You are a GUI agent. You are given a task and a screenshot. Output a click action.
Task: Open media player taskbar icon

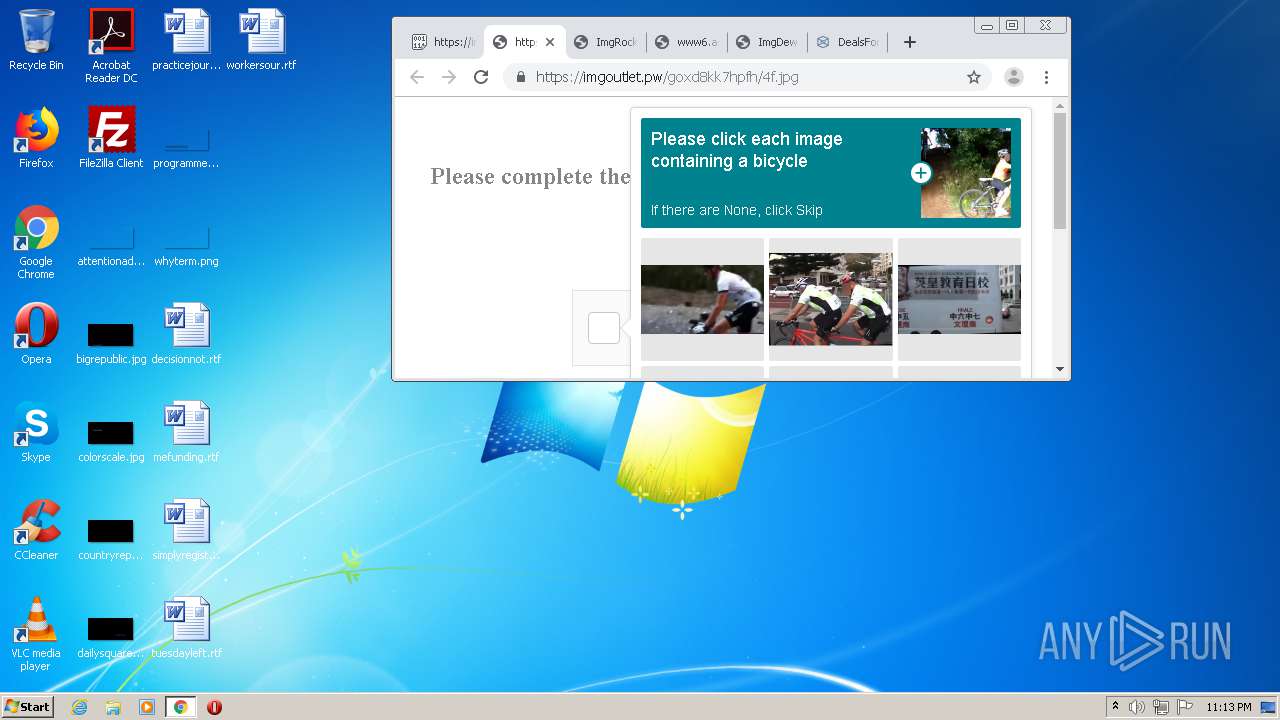146,707
